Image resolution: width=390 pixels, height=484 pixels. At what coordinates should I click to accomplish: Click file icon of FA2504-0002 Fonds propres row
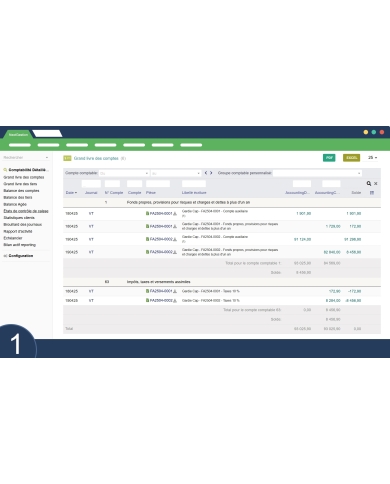pyautogui.click(x=147, y=252)
